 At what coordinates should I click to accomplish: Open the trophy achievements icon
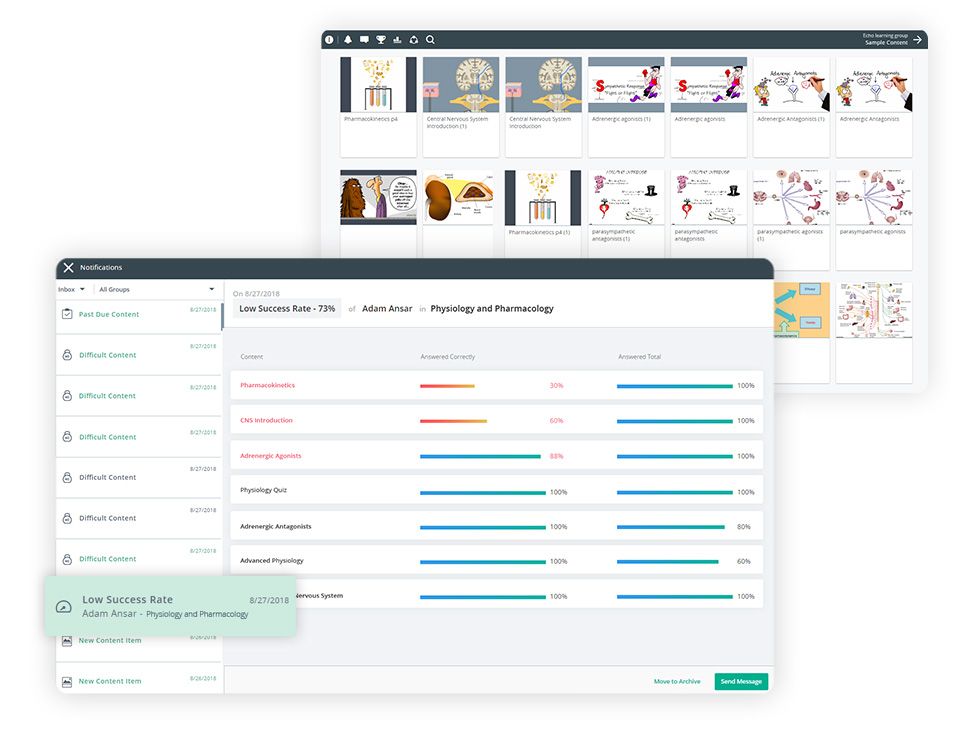(381, 39)
